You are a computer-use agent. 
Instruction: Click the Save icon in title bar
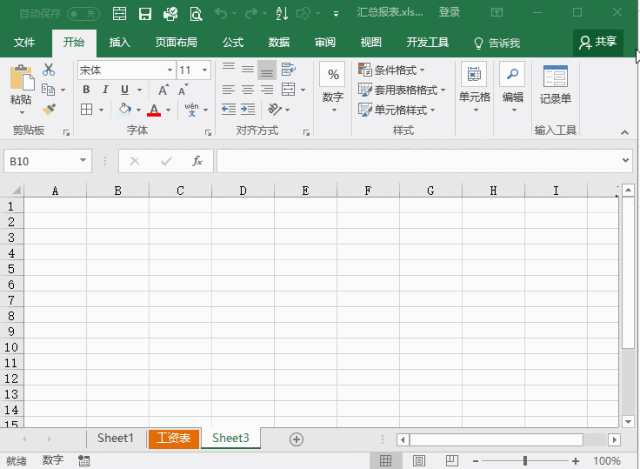[x=145, y=13]
